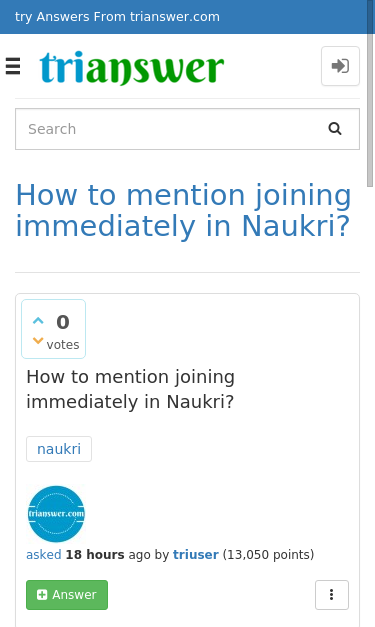Open the question title heading link
The image size is (375, 627).
183,210
